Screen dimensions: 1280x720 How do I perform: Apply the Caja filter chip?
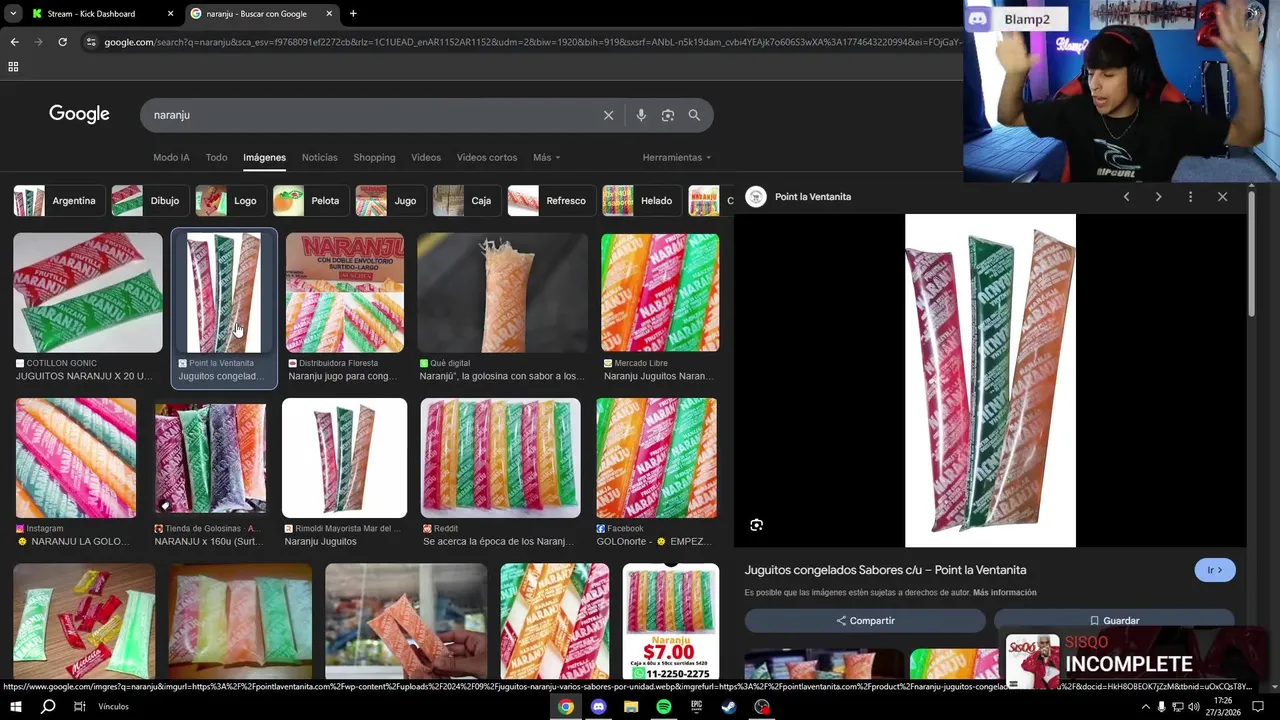465,201
